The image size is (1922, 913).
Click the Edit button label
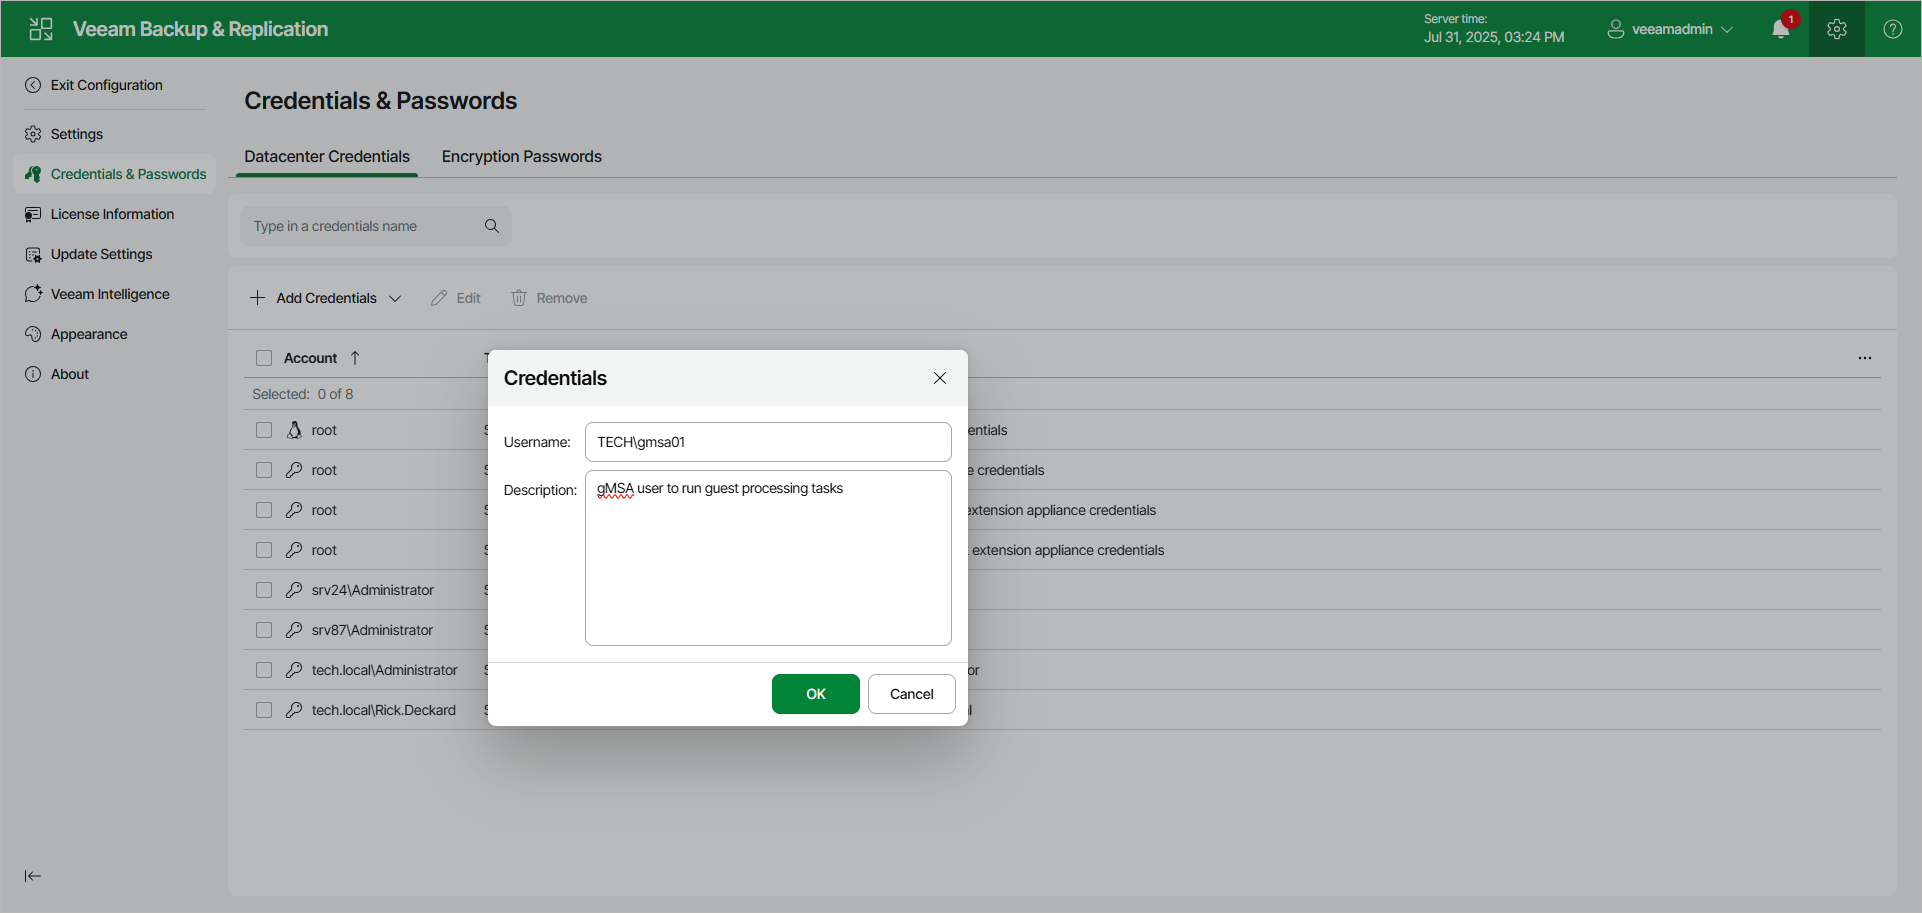(x=469, y=298)
